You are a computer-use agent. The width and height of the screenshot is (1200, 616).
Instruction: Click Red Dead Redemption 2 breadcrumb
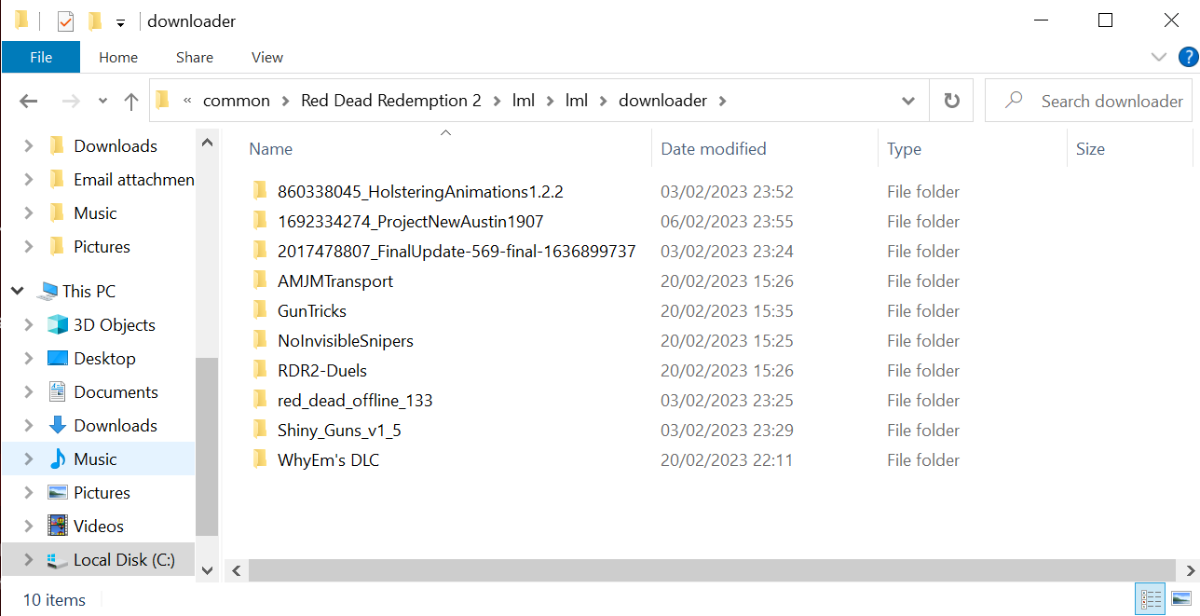391,101
